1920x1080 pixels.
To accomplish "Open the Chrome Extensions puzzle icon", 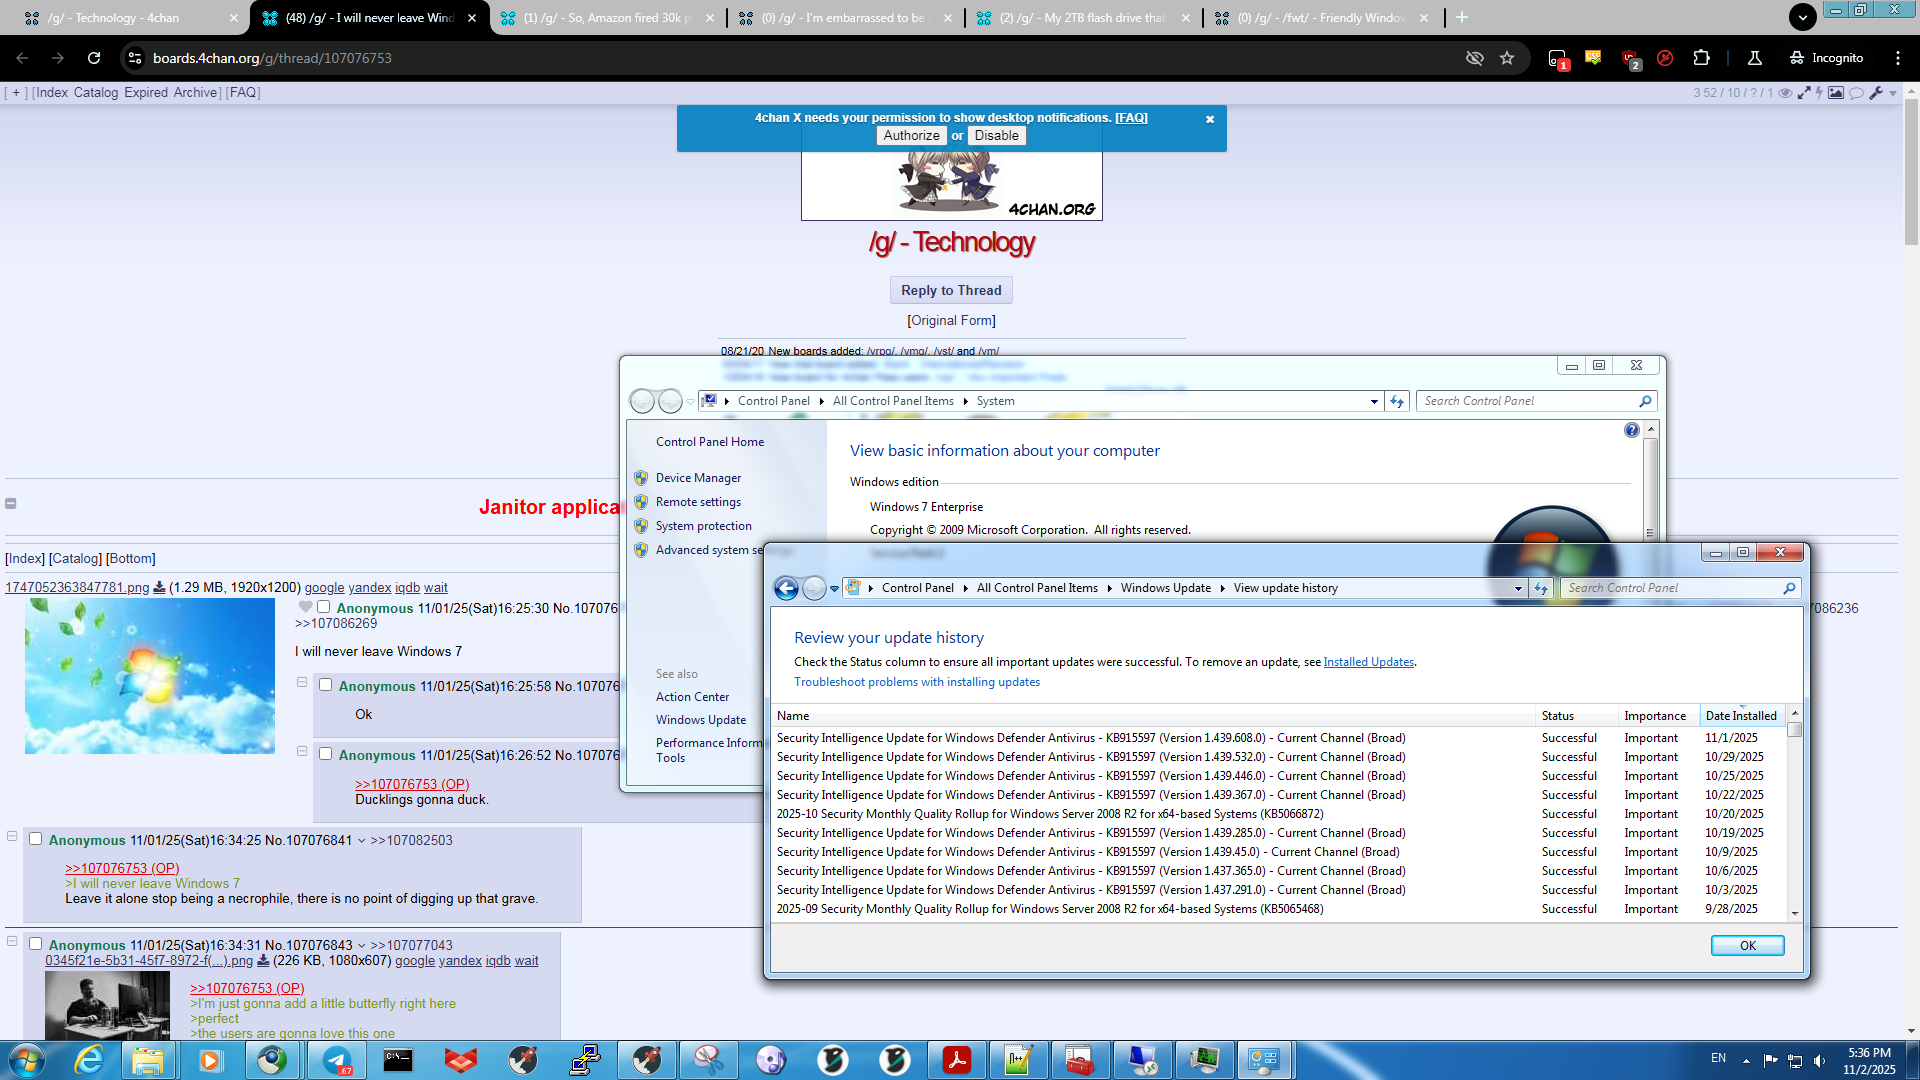I will point(1701,58).
